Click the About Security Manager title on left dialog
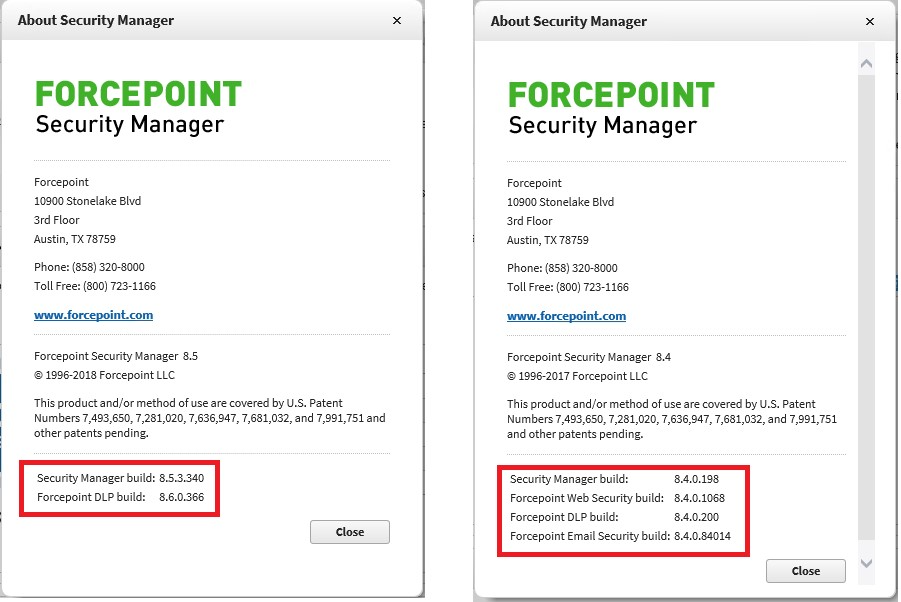Viewport: 901px width, 602px height. point(96,20)
